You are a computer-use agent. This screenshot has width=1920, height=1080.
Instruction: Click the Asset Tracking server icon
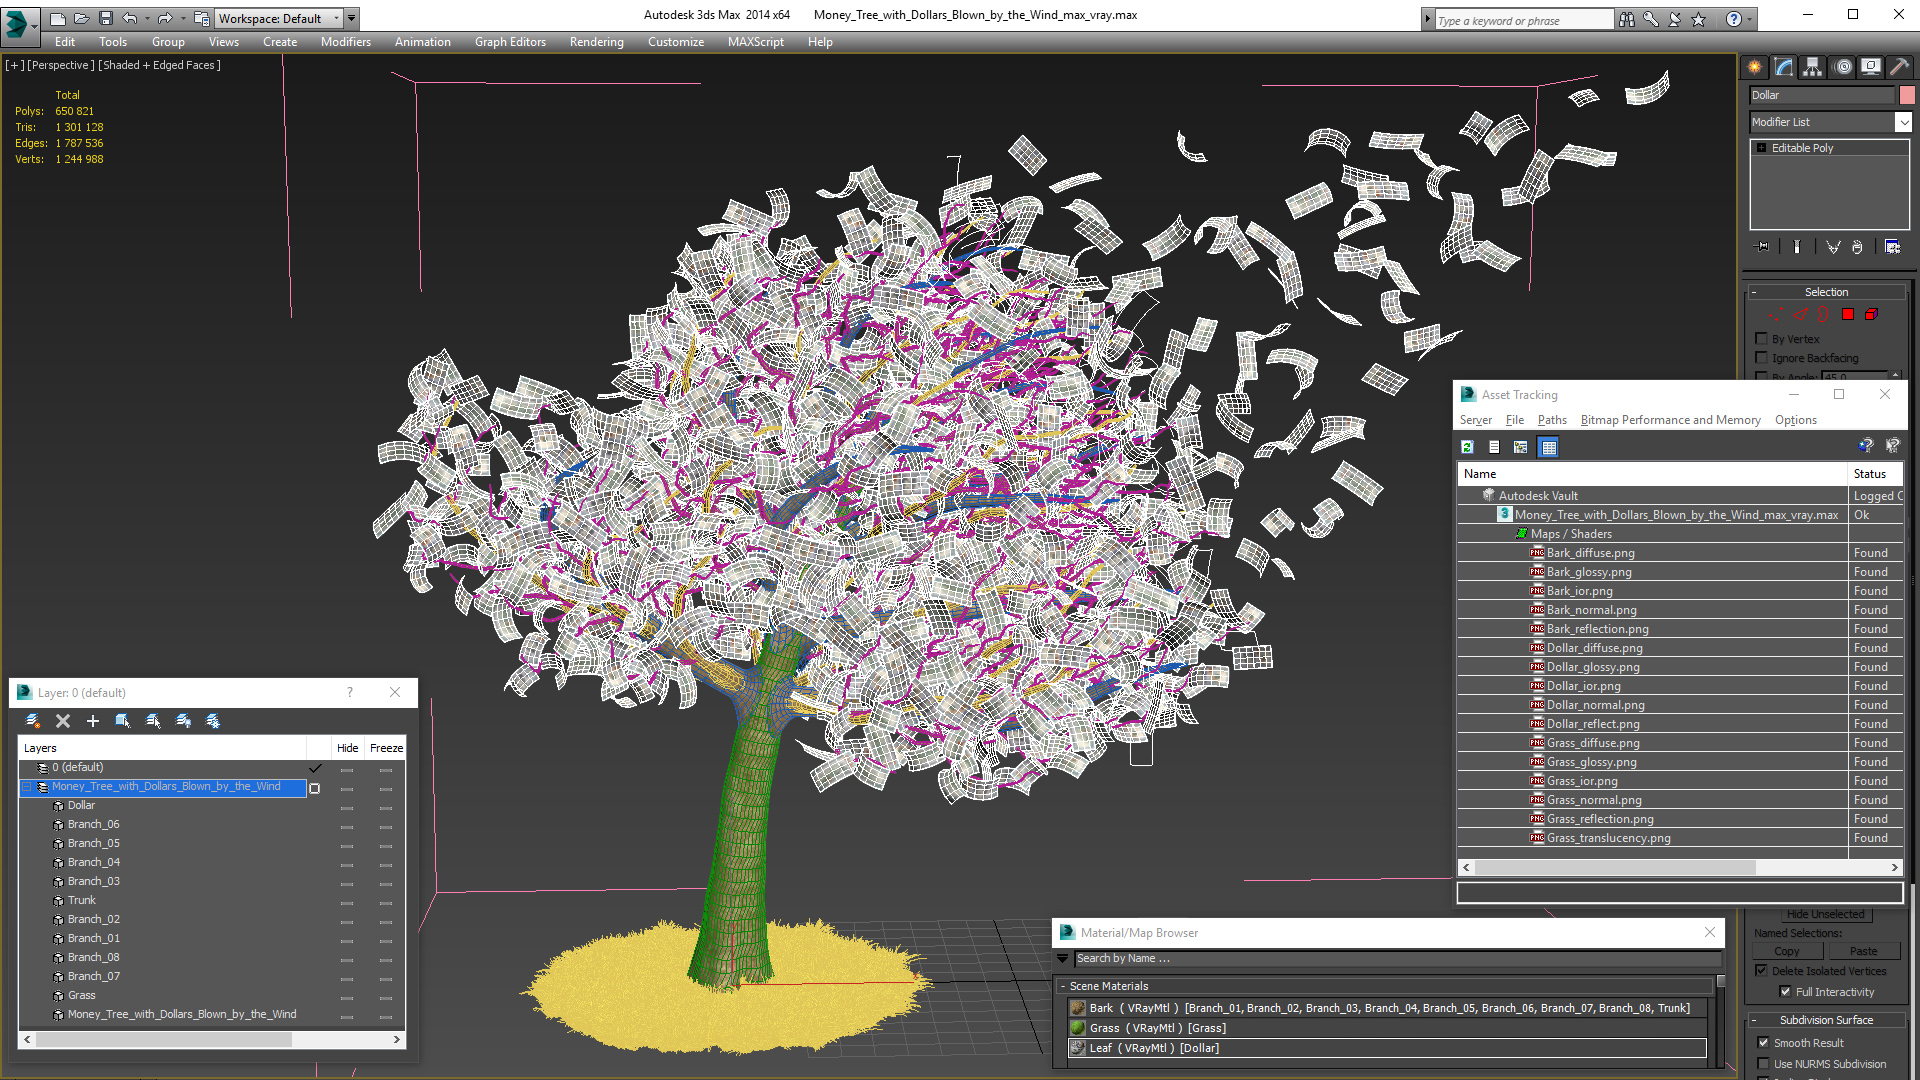click(1476, 419)
